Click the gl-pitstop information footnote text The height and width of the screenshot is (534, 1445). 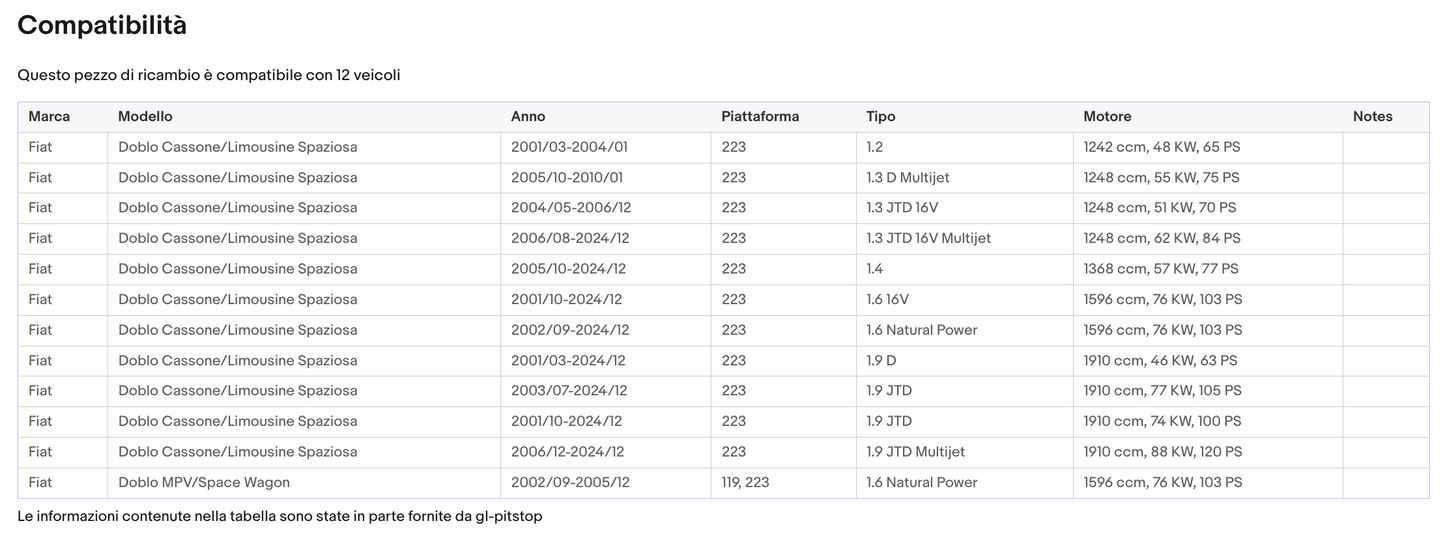pyautogui.click(x=280, y=517)
